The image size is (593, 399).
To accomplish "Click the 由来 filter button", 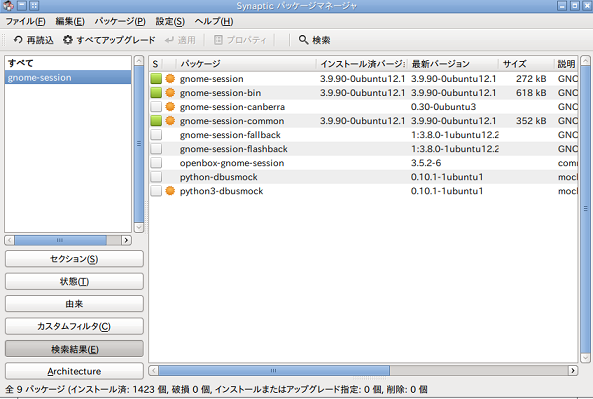I will 74,304.
